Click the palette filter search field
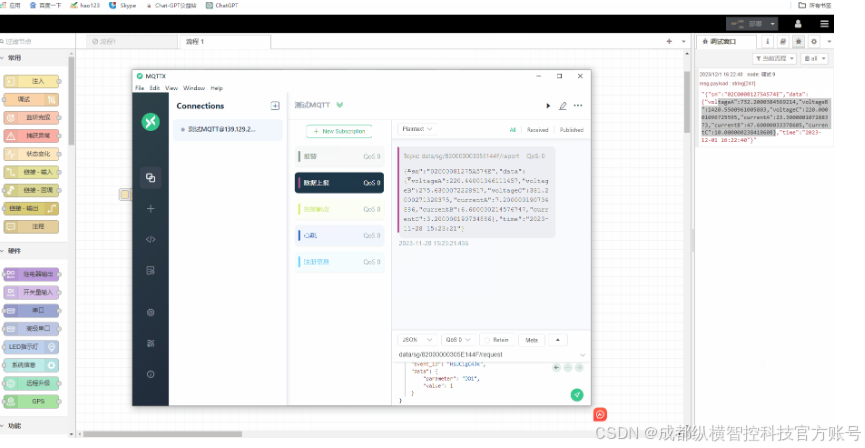The image size is (865, 448). [x=36, y=41]
